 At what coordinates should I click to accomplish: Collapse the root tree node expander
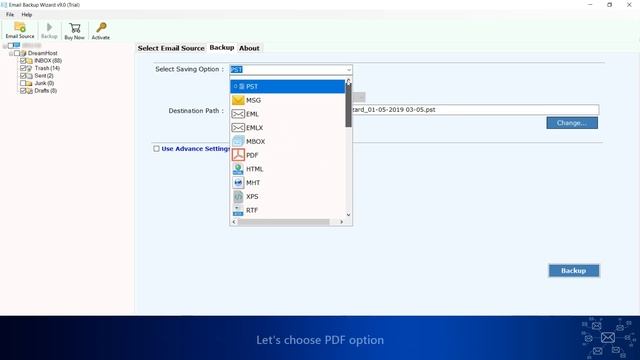pyautogui.click(x=4, y=46)
